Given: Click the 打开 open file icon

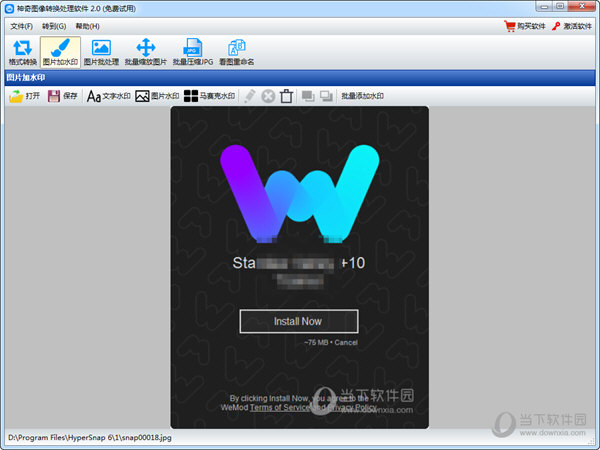Looking at the screenshot, I should coord(24,96).
